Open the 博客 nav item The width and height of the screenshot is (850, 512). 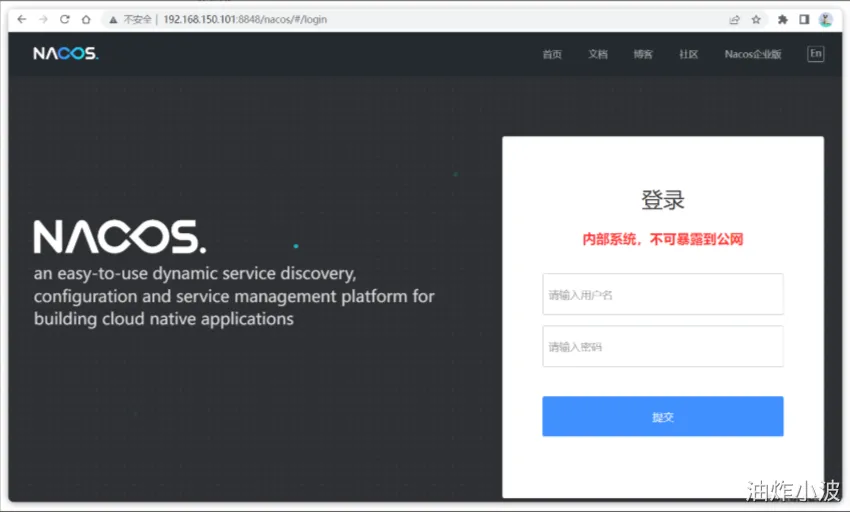click(643, 54)
